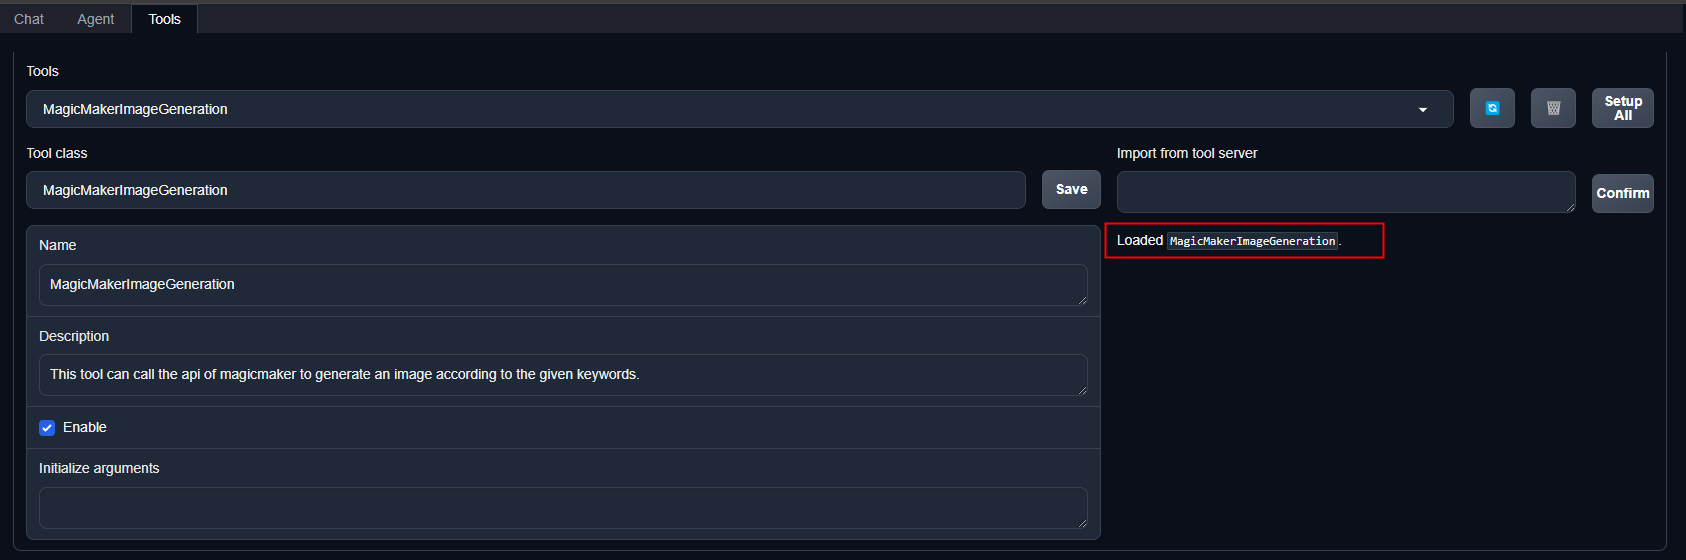1686x560 pixels.
Task: Click the blue refresh tools icon
Action: [x=1492, y=108]
